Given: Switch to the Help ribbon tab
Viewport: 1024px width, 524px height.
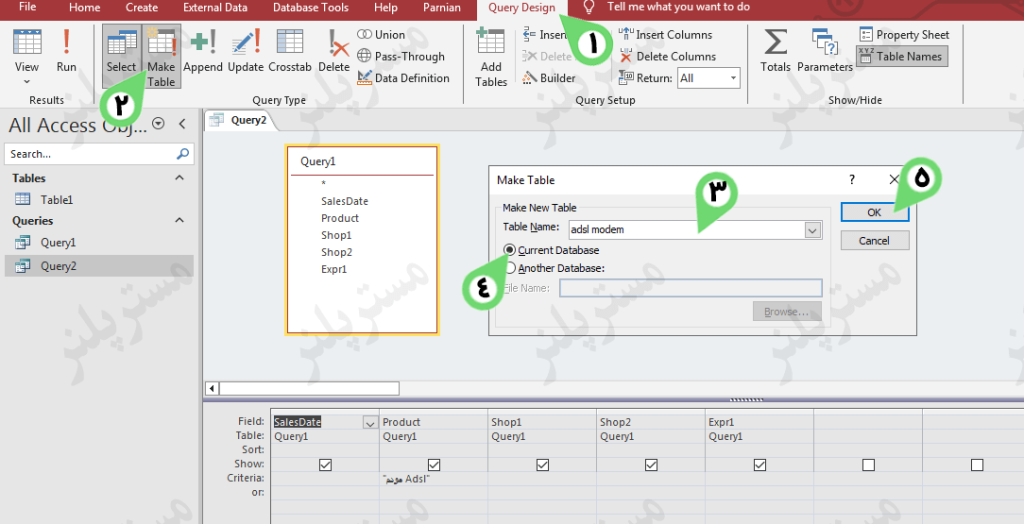Looking at the screenshot, I should [x=386, y=8].
